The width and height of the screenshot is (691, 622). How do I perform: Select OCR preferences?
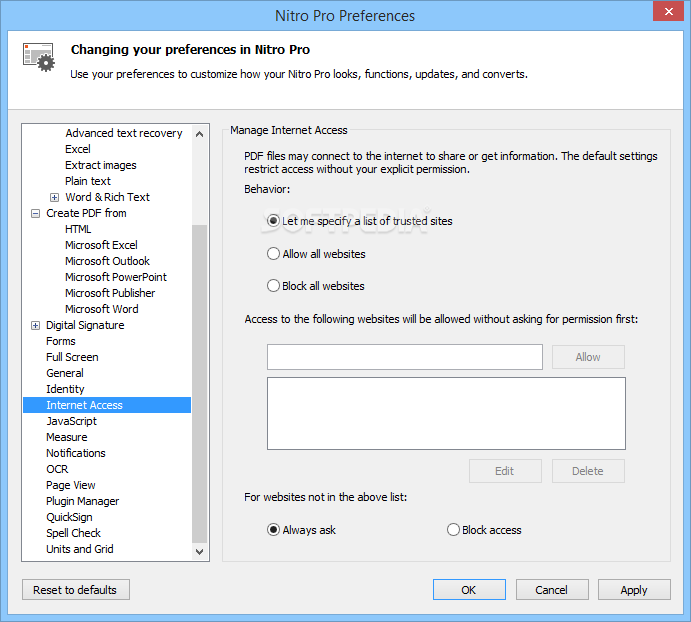(57, 469)
